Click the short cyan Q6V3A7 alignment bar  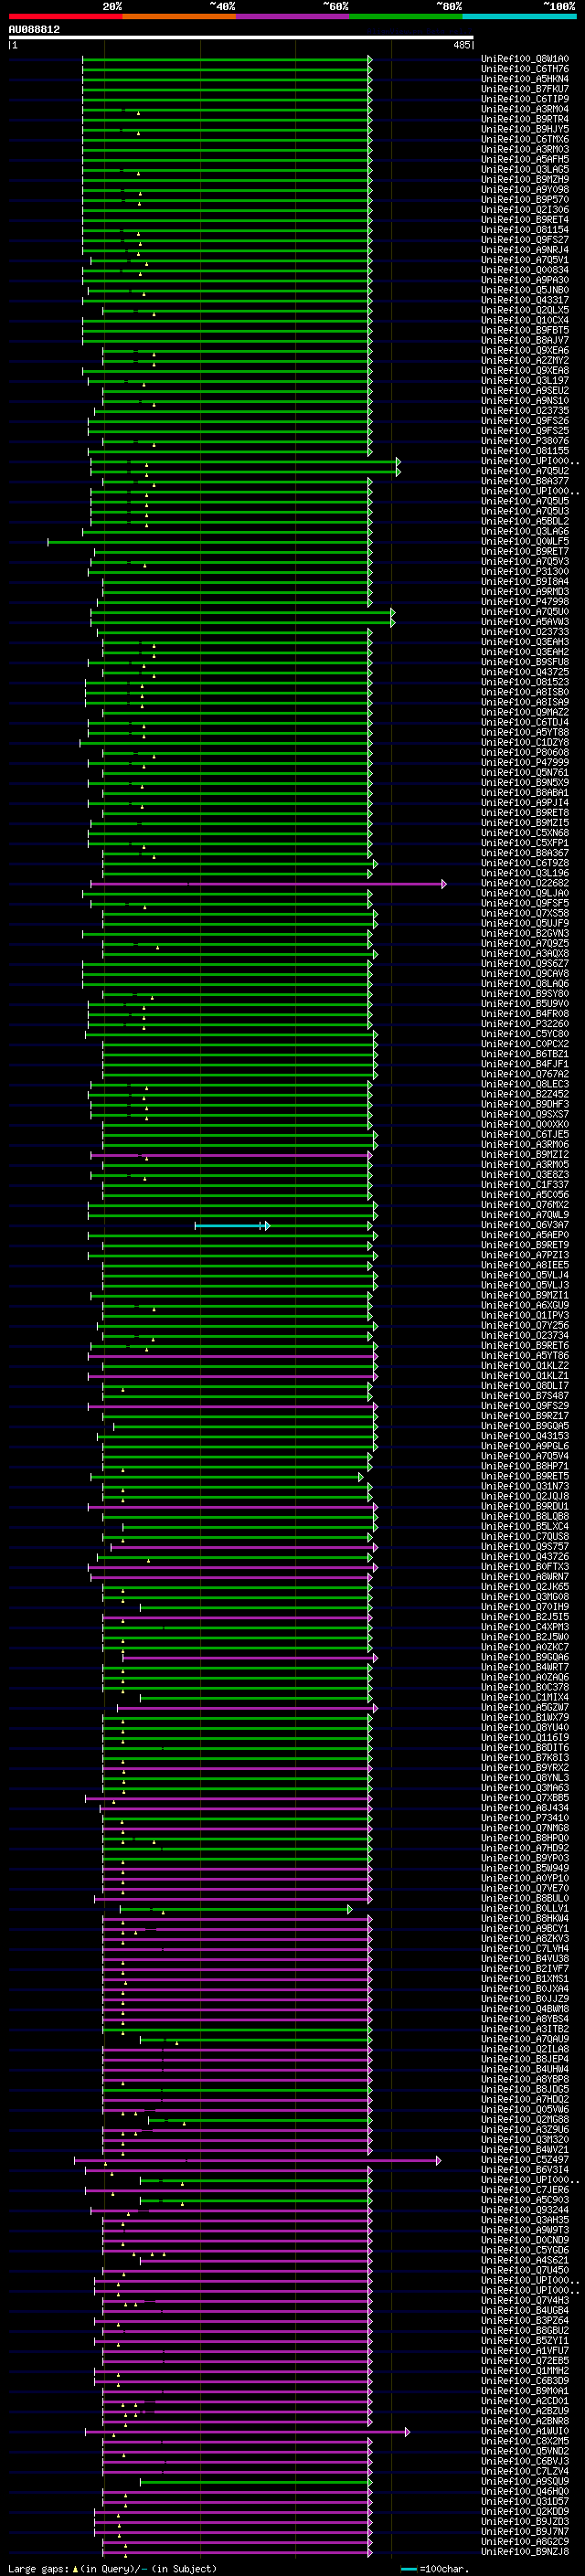(x=232, y=1225)
